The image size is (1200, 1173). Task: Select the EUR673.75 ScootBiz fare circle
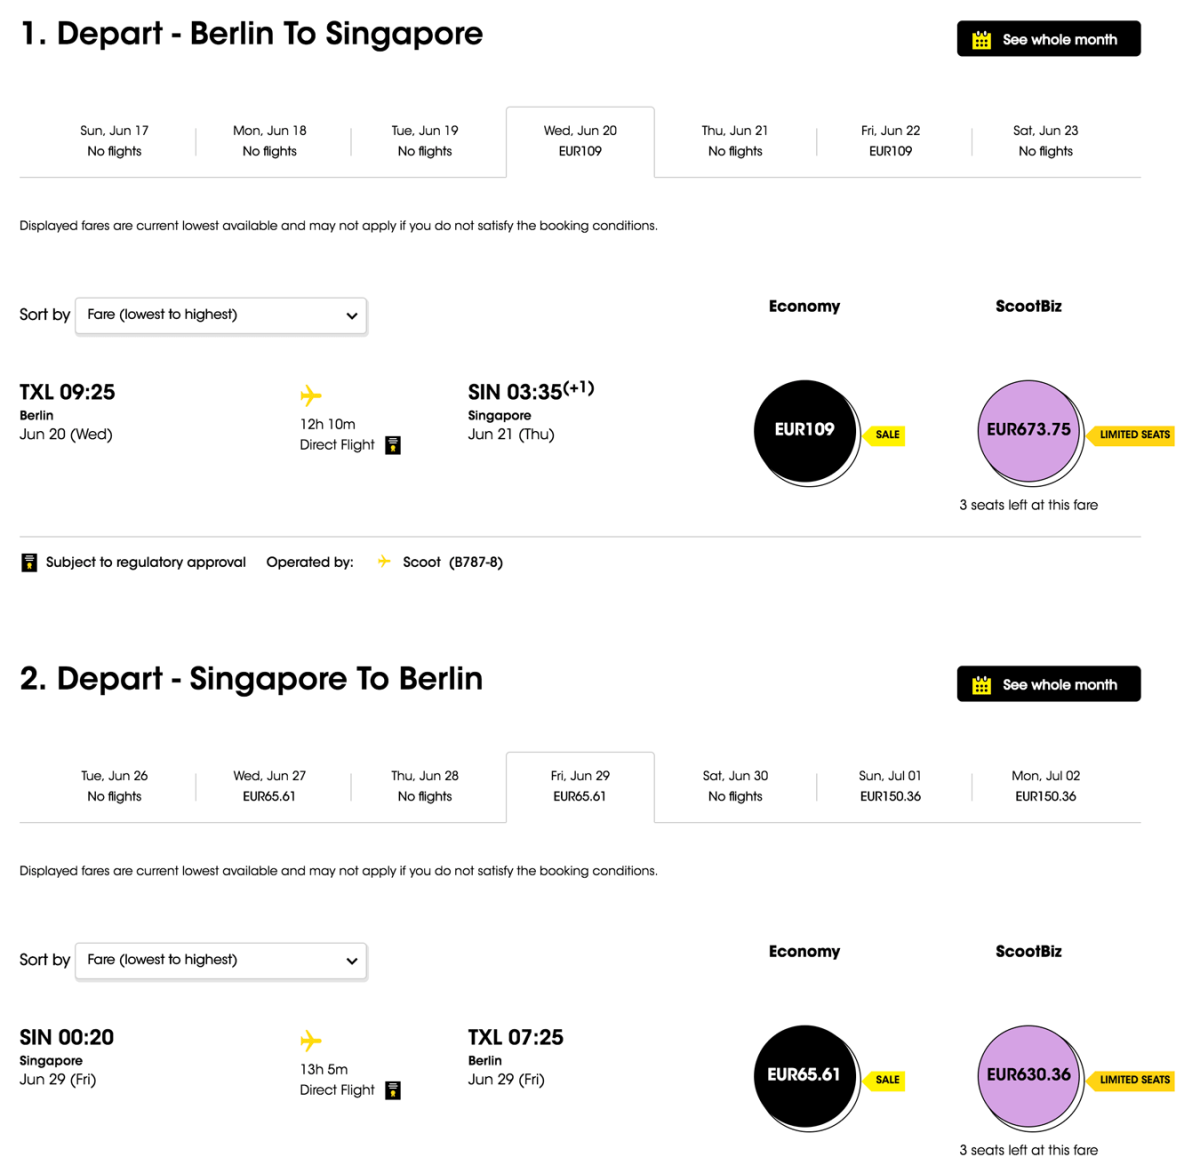click(1028, 430)
